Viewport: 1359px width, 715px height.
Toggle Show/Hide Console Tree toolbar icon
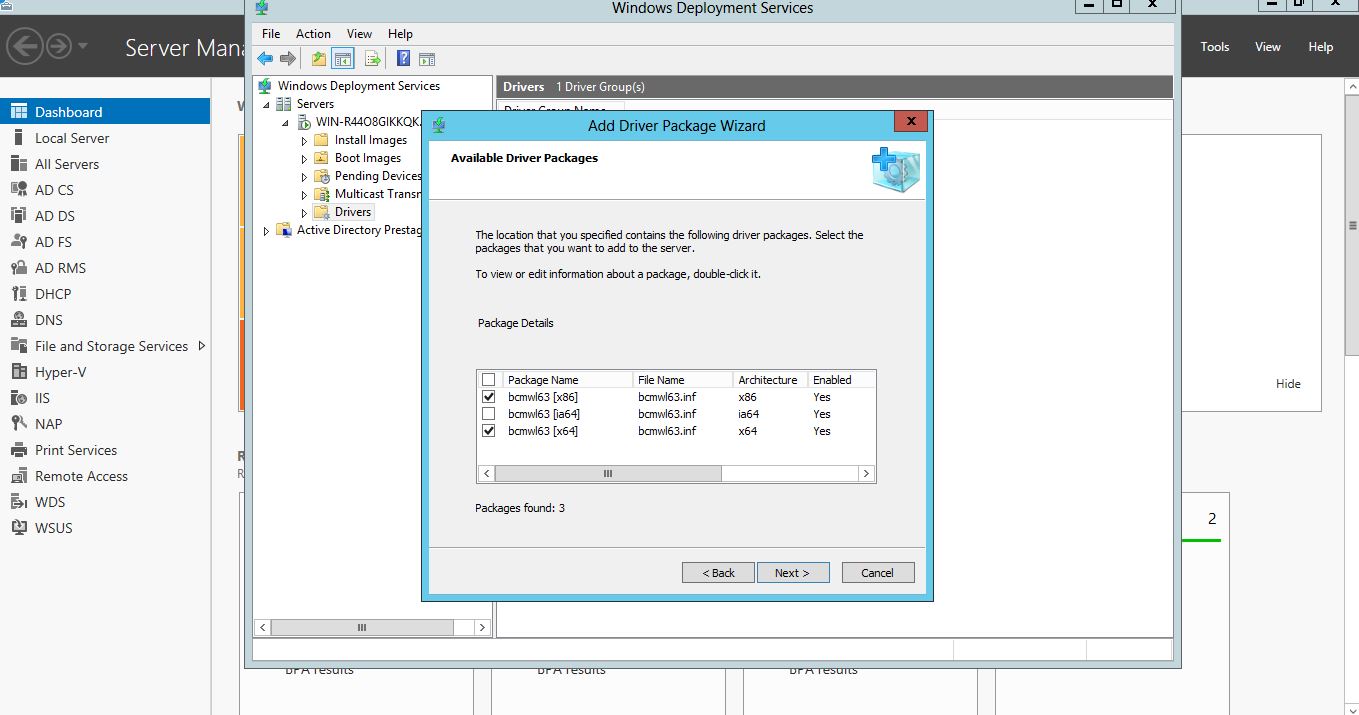pos(343,59)
